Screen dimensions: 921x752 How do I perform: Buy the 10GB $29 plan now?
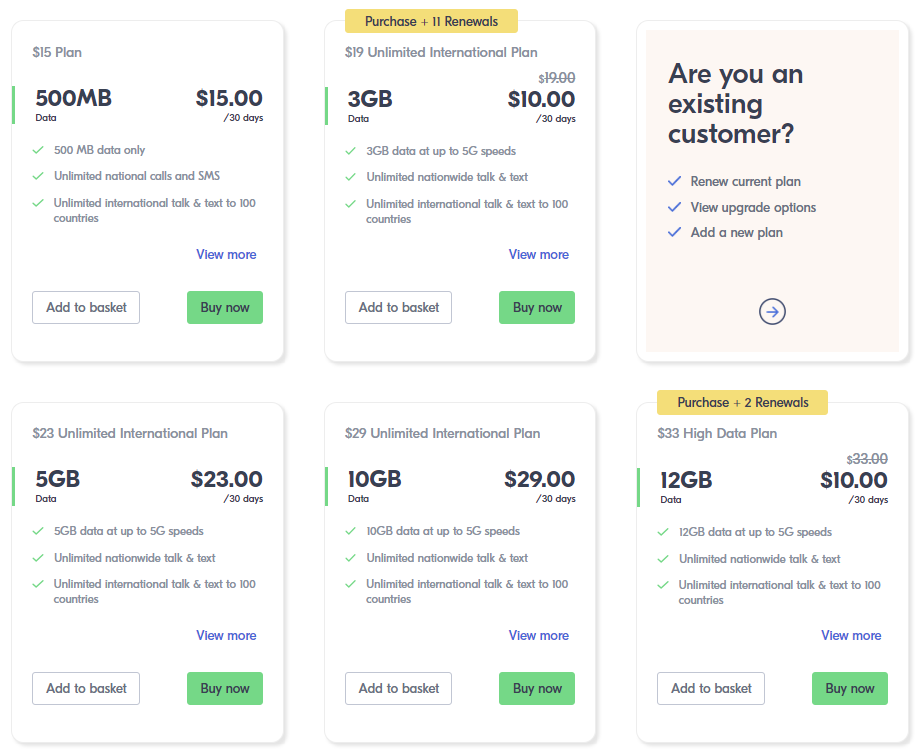[537, 688]
